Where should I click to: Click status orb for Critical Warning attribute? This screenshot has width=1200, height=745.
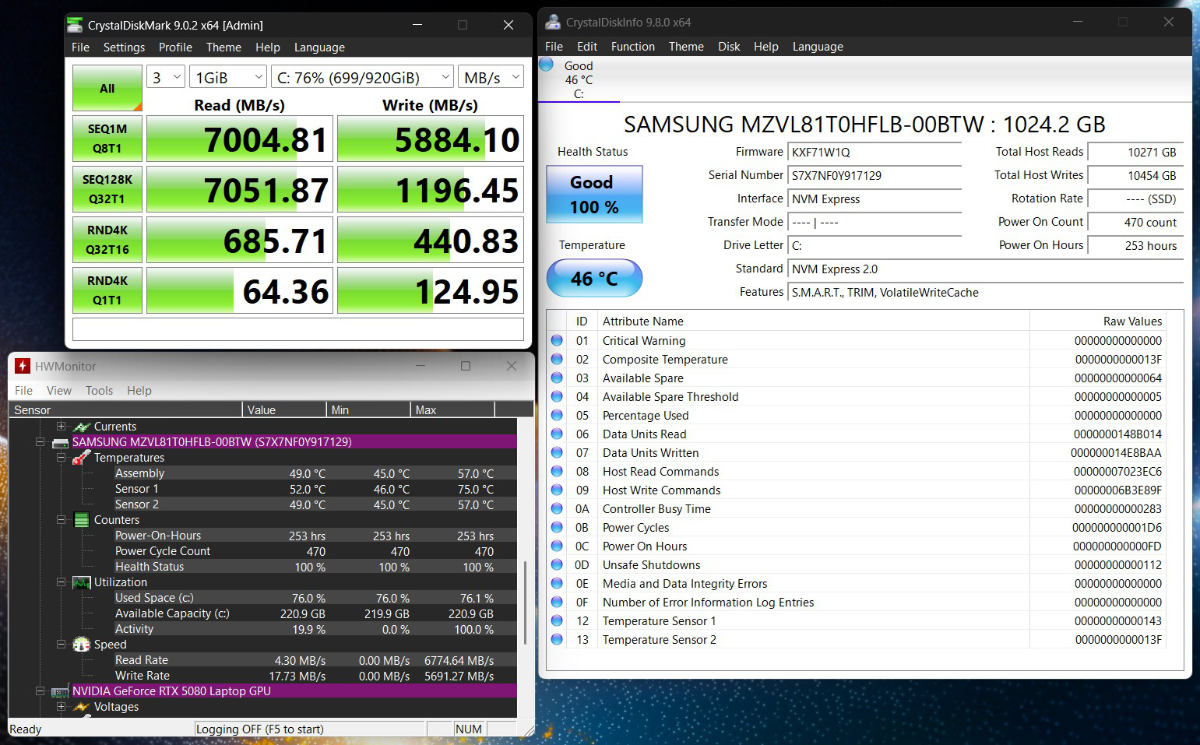coord(557,341)
